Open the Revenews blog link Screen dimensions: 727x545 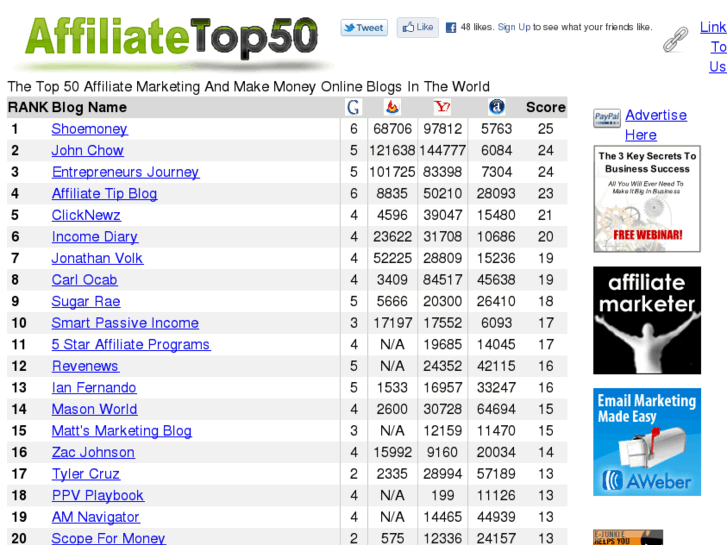[85, 366]
